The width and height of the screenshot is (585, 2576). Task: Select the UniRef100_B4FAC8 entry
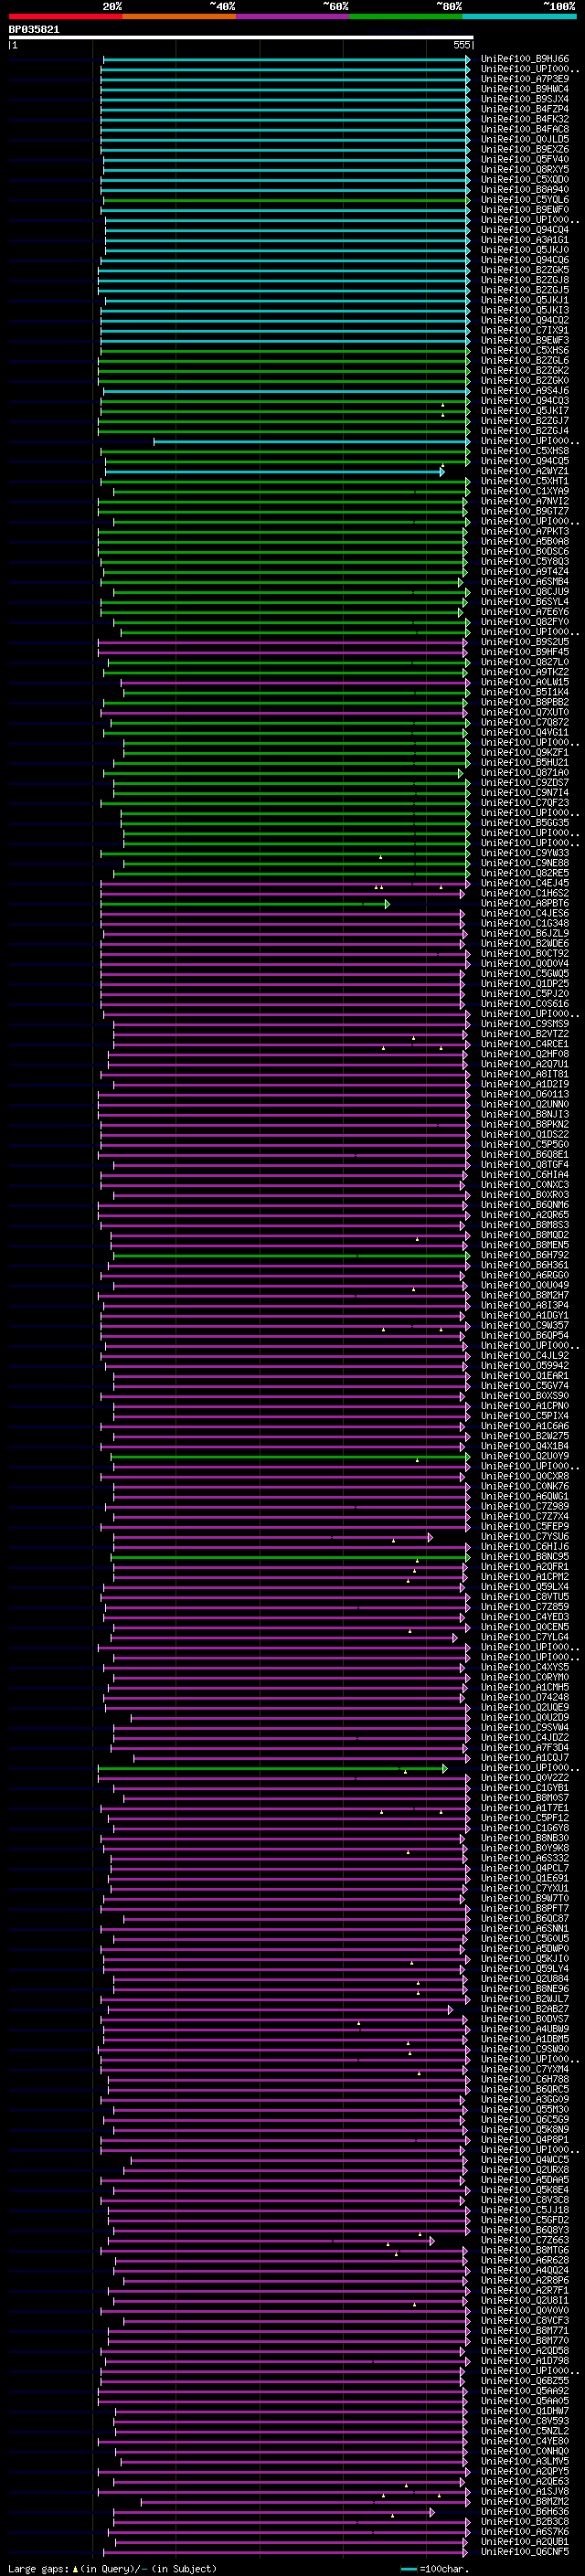point(525,129)
